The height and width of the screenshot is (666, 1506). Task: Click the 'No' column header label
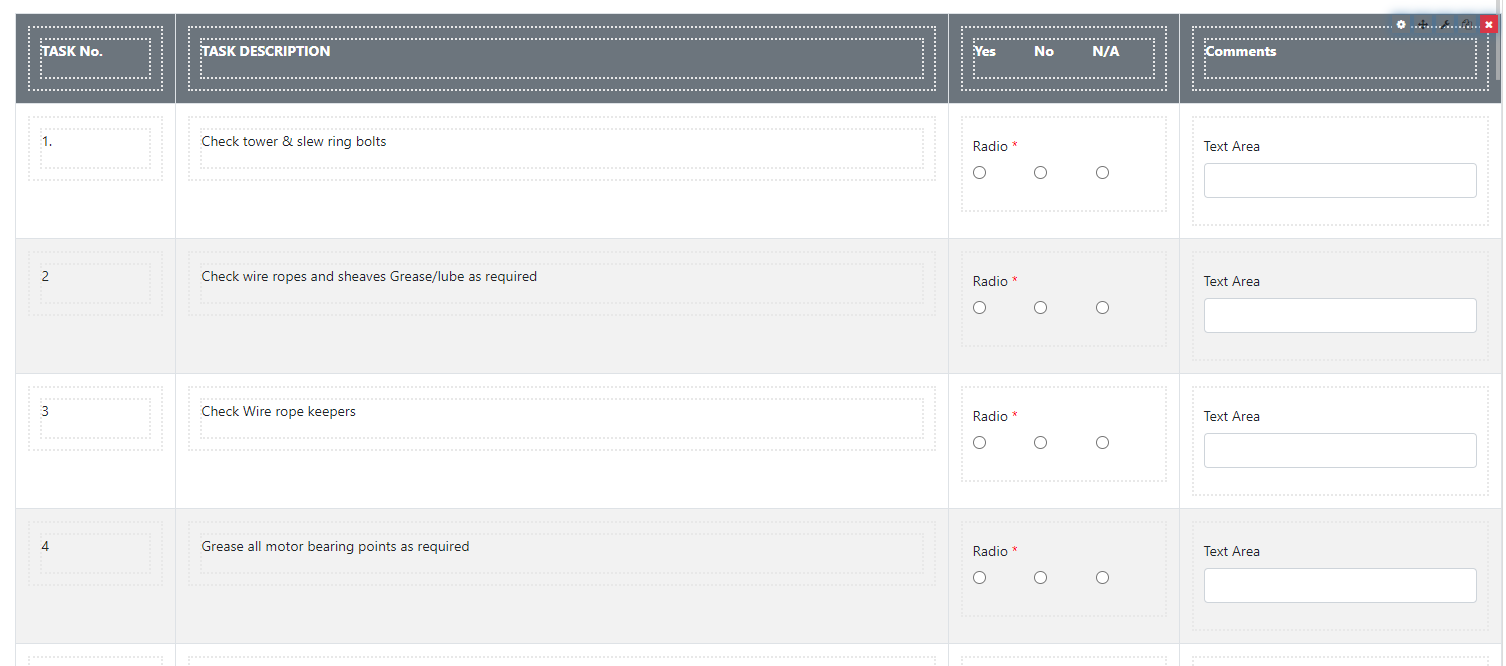click(x=1044, y=51)
